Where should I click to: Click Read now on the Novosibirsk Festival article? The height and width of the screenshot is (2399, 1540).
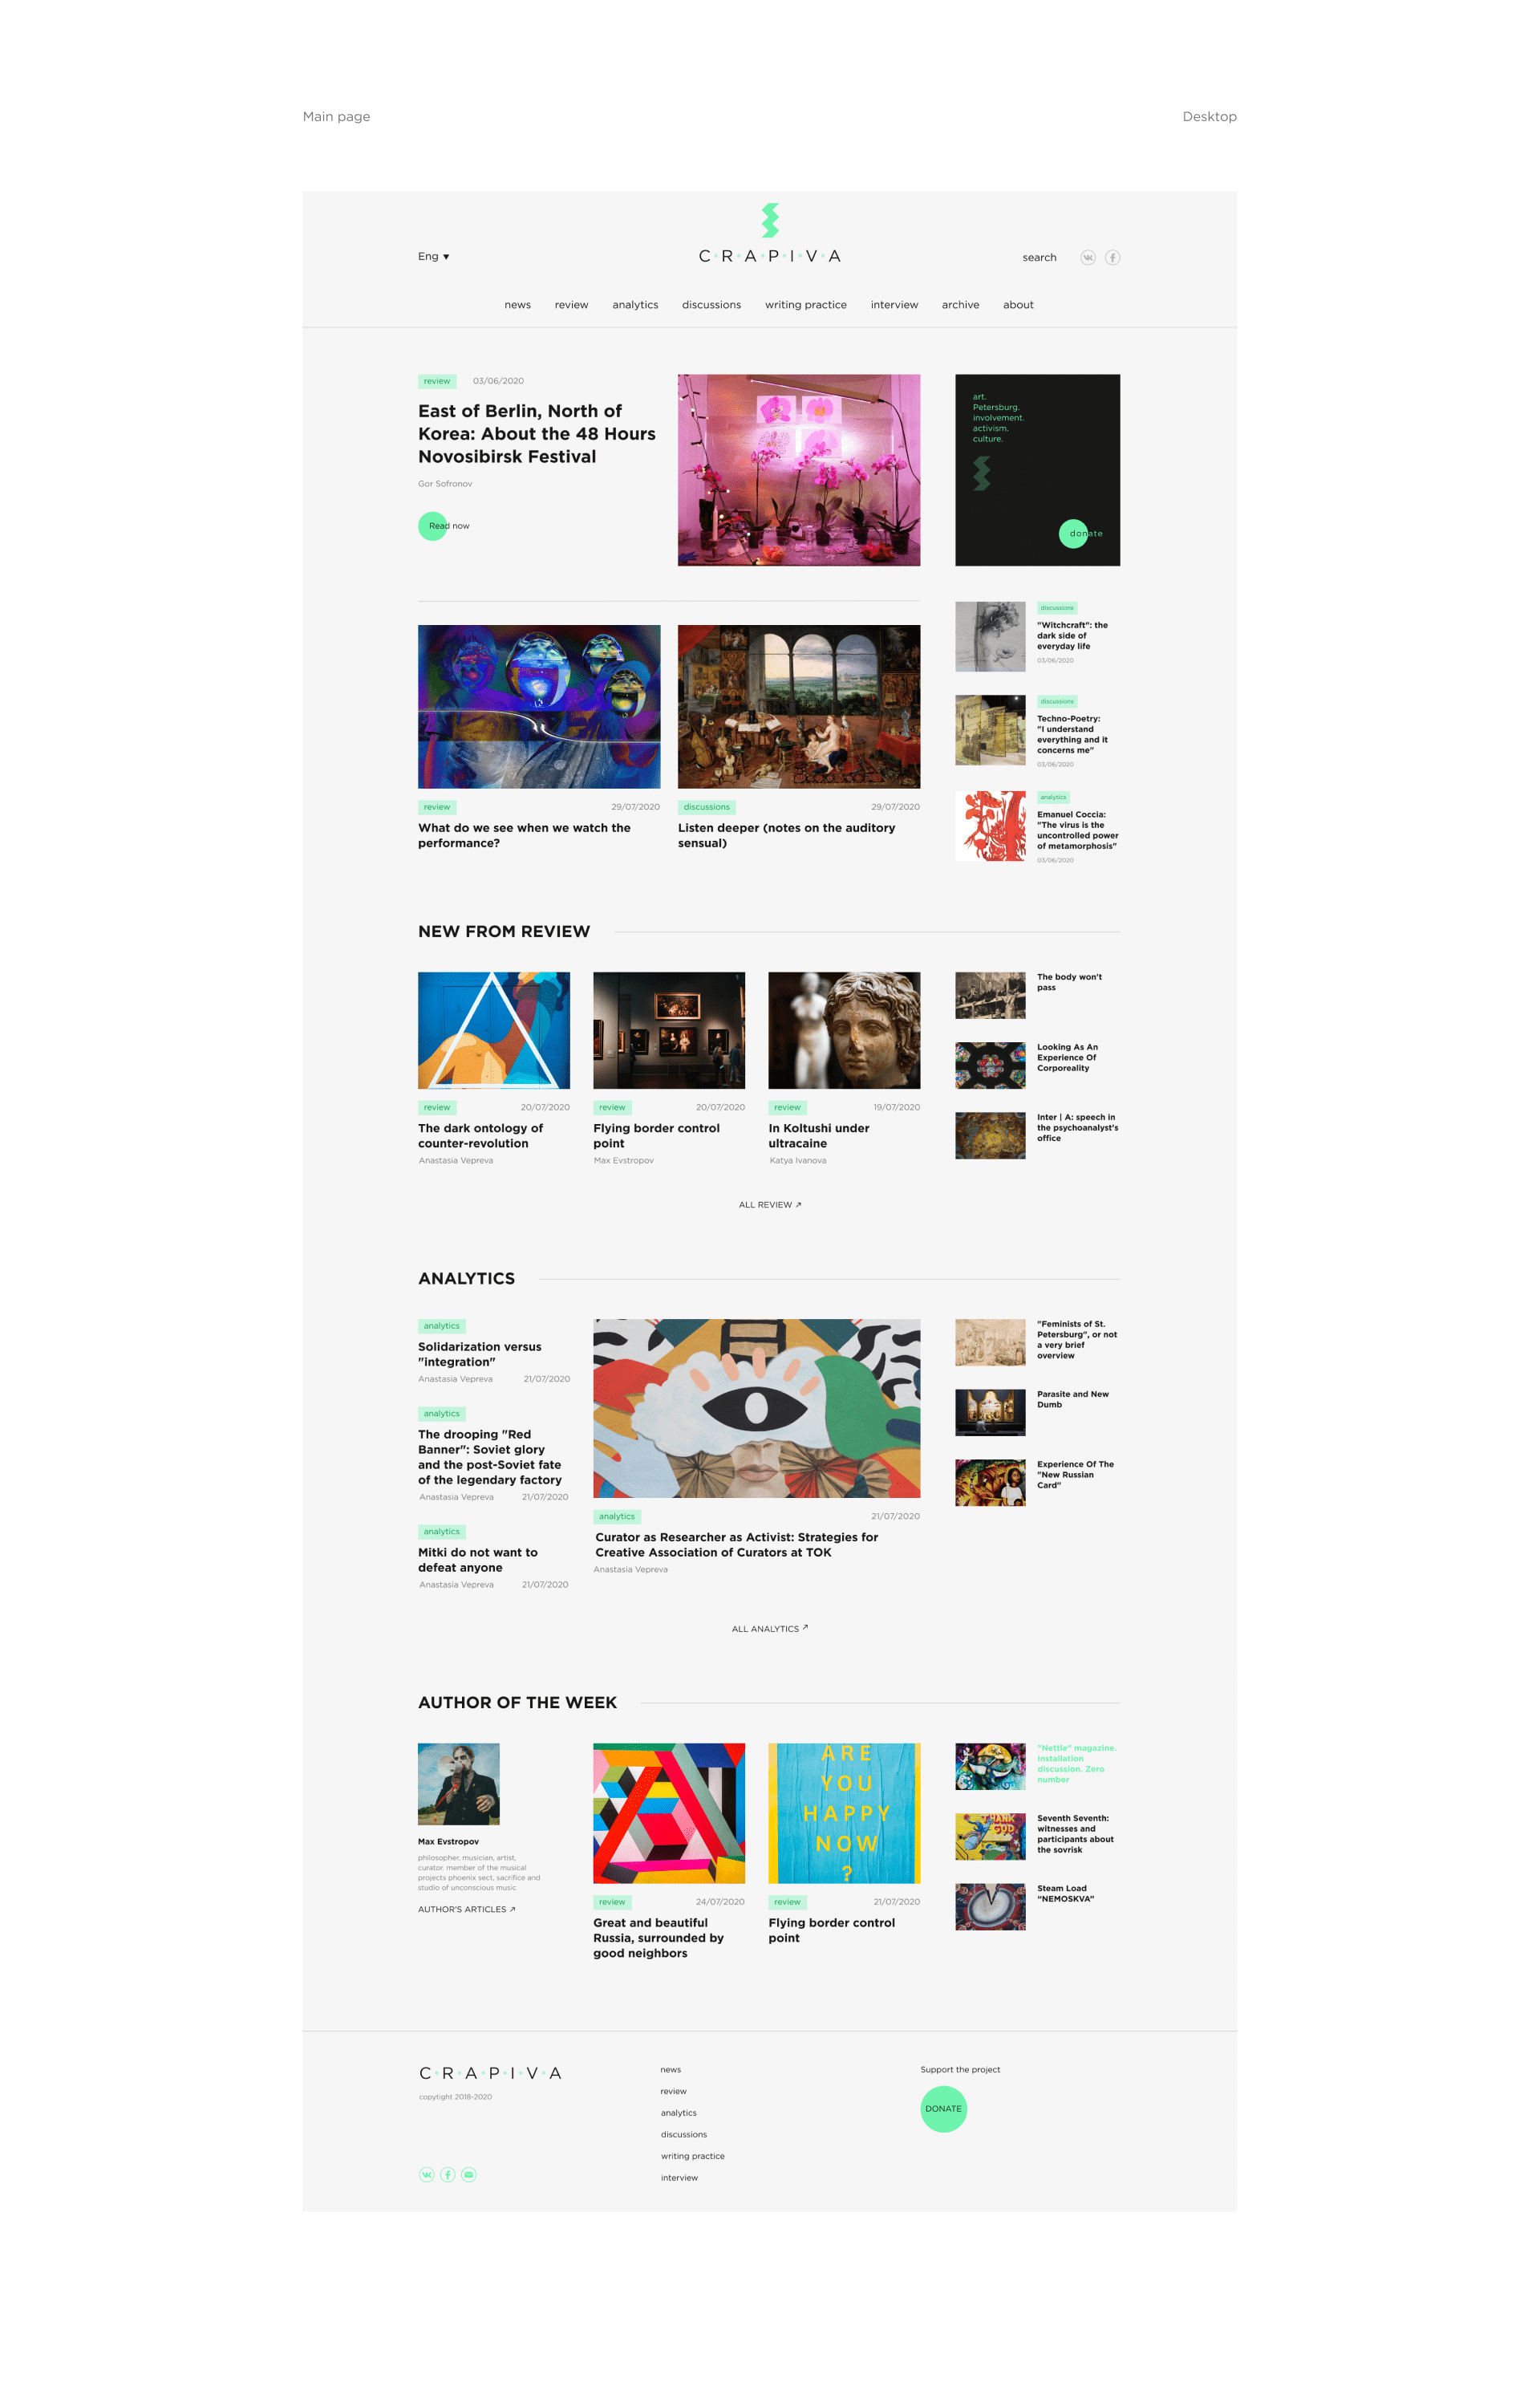pyautogui.click(x=445, y=525)
